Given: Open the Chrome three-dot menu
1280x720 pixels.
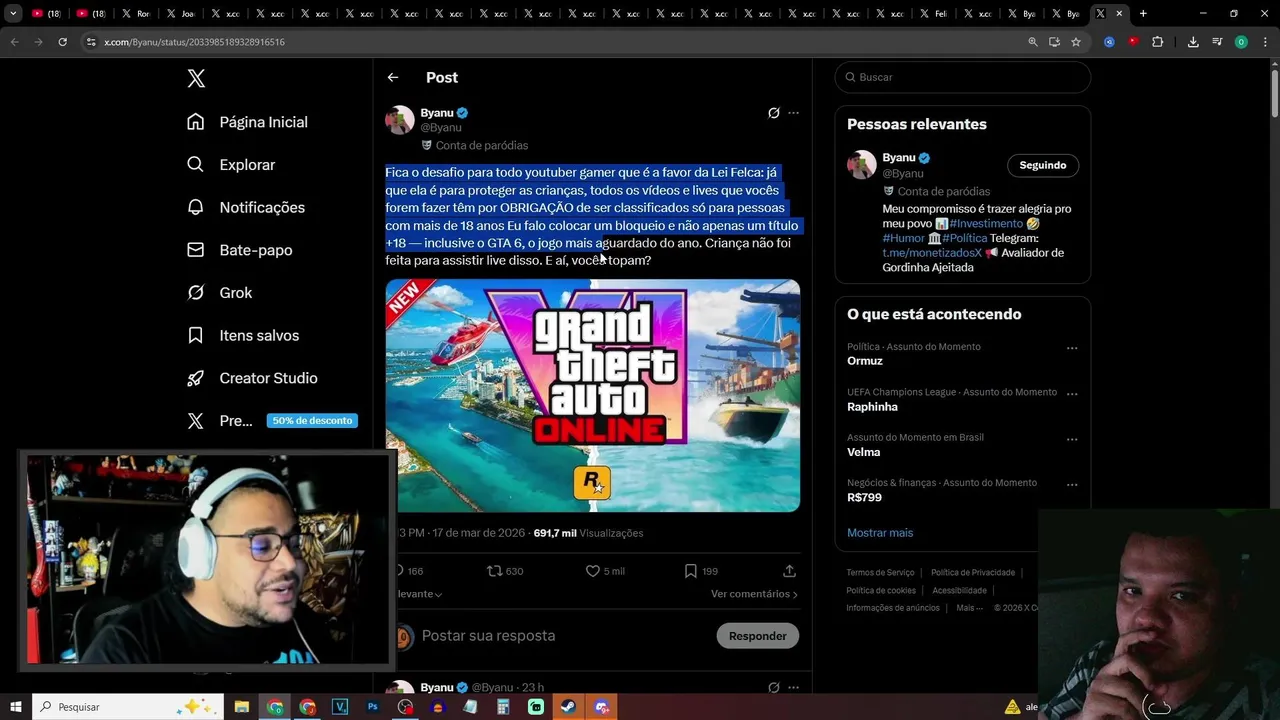Looking at the screenshot, I should (1265, 42).
